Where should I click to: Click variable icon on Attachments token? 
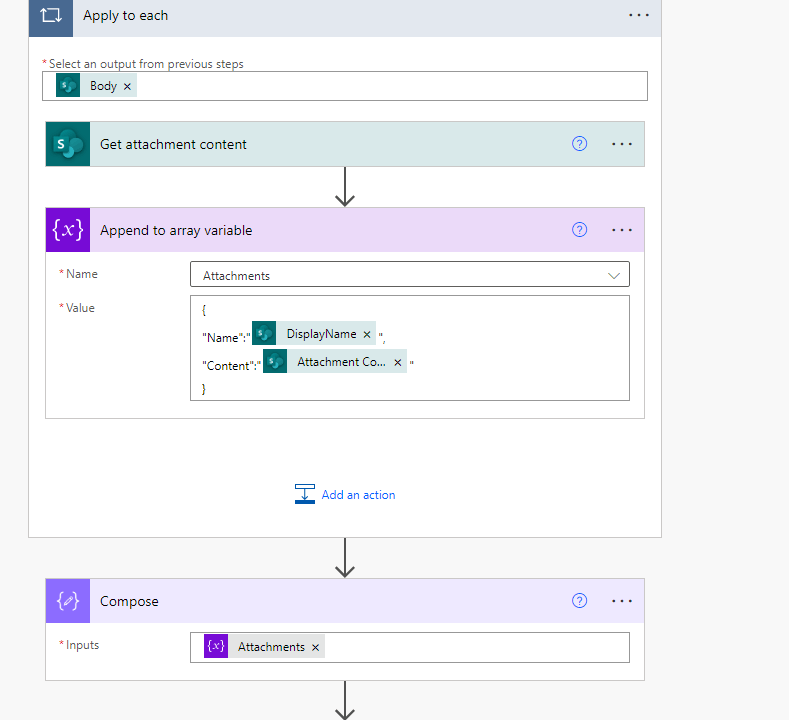[x=216, y=646]
